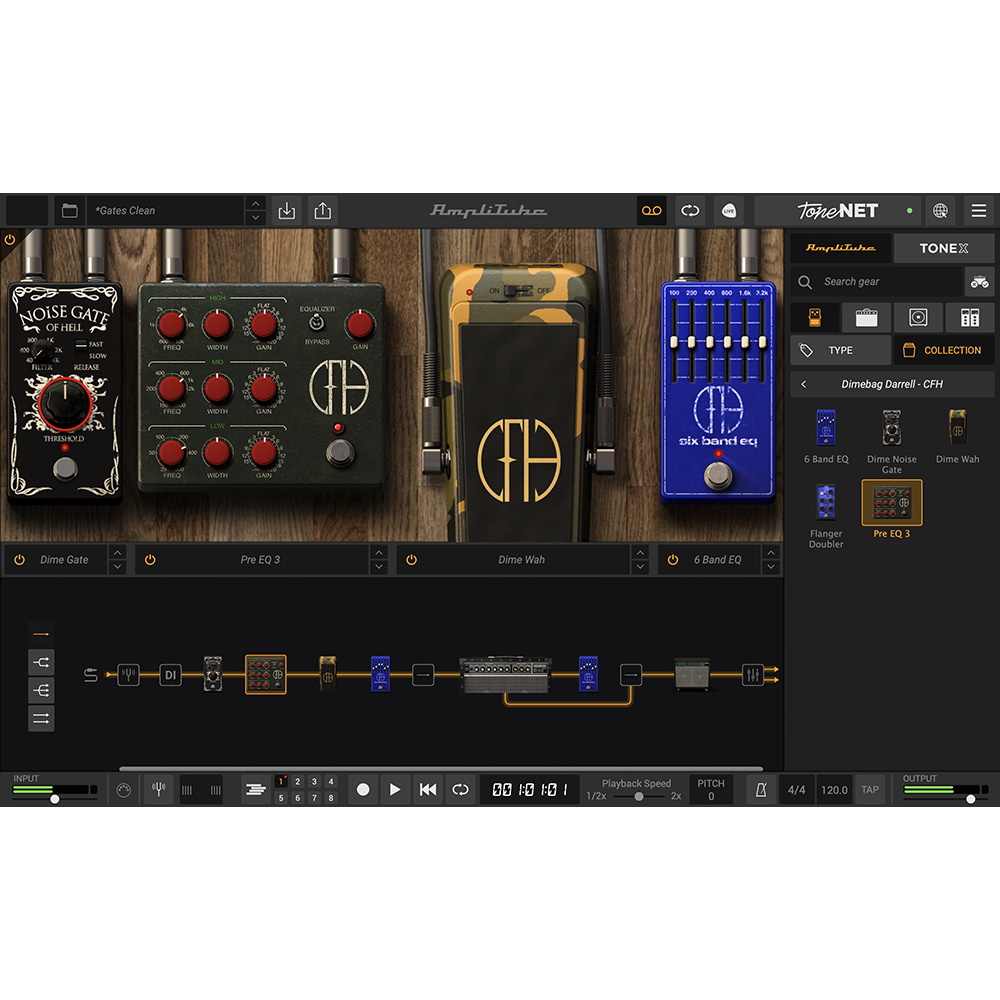
Task: Click the TYPE filter button
Action: click(840, 350)
